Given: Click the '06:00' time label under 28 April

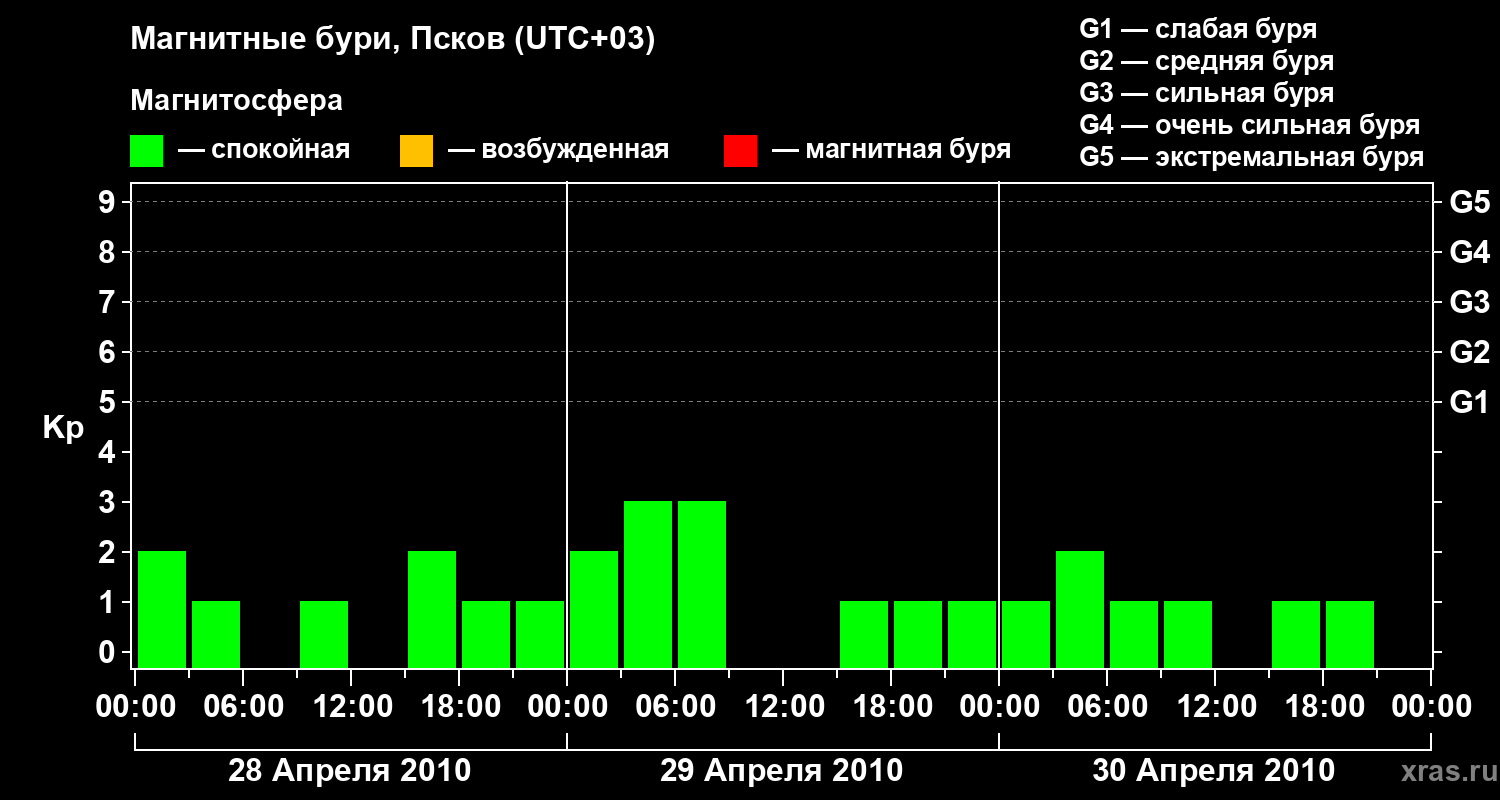Looking at the screenshot, I should [243, 707].
